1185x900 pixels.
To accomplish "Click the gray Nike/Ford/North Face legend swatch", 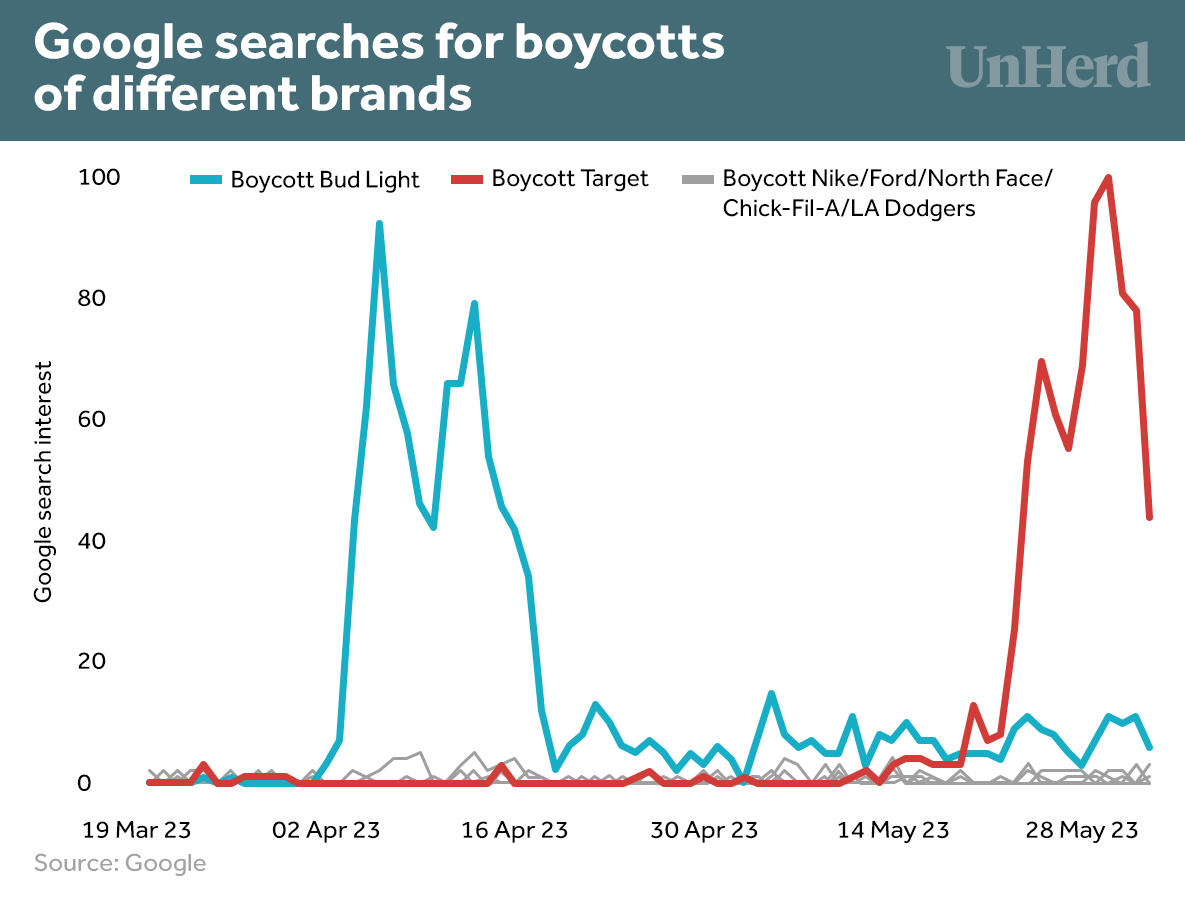I will 697,180.
